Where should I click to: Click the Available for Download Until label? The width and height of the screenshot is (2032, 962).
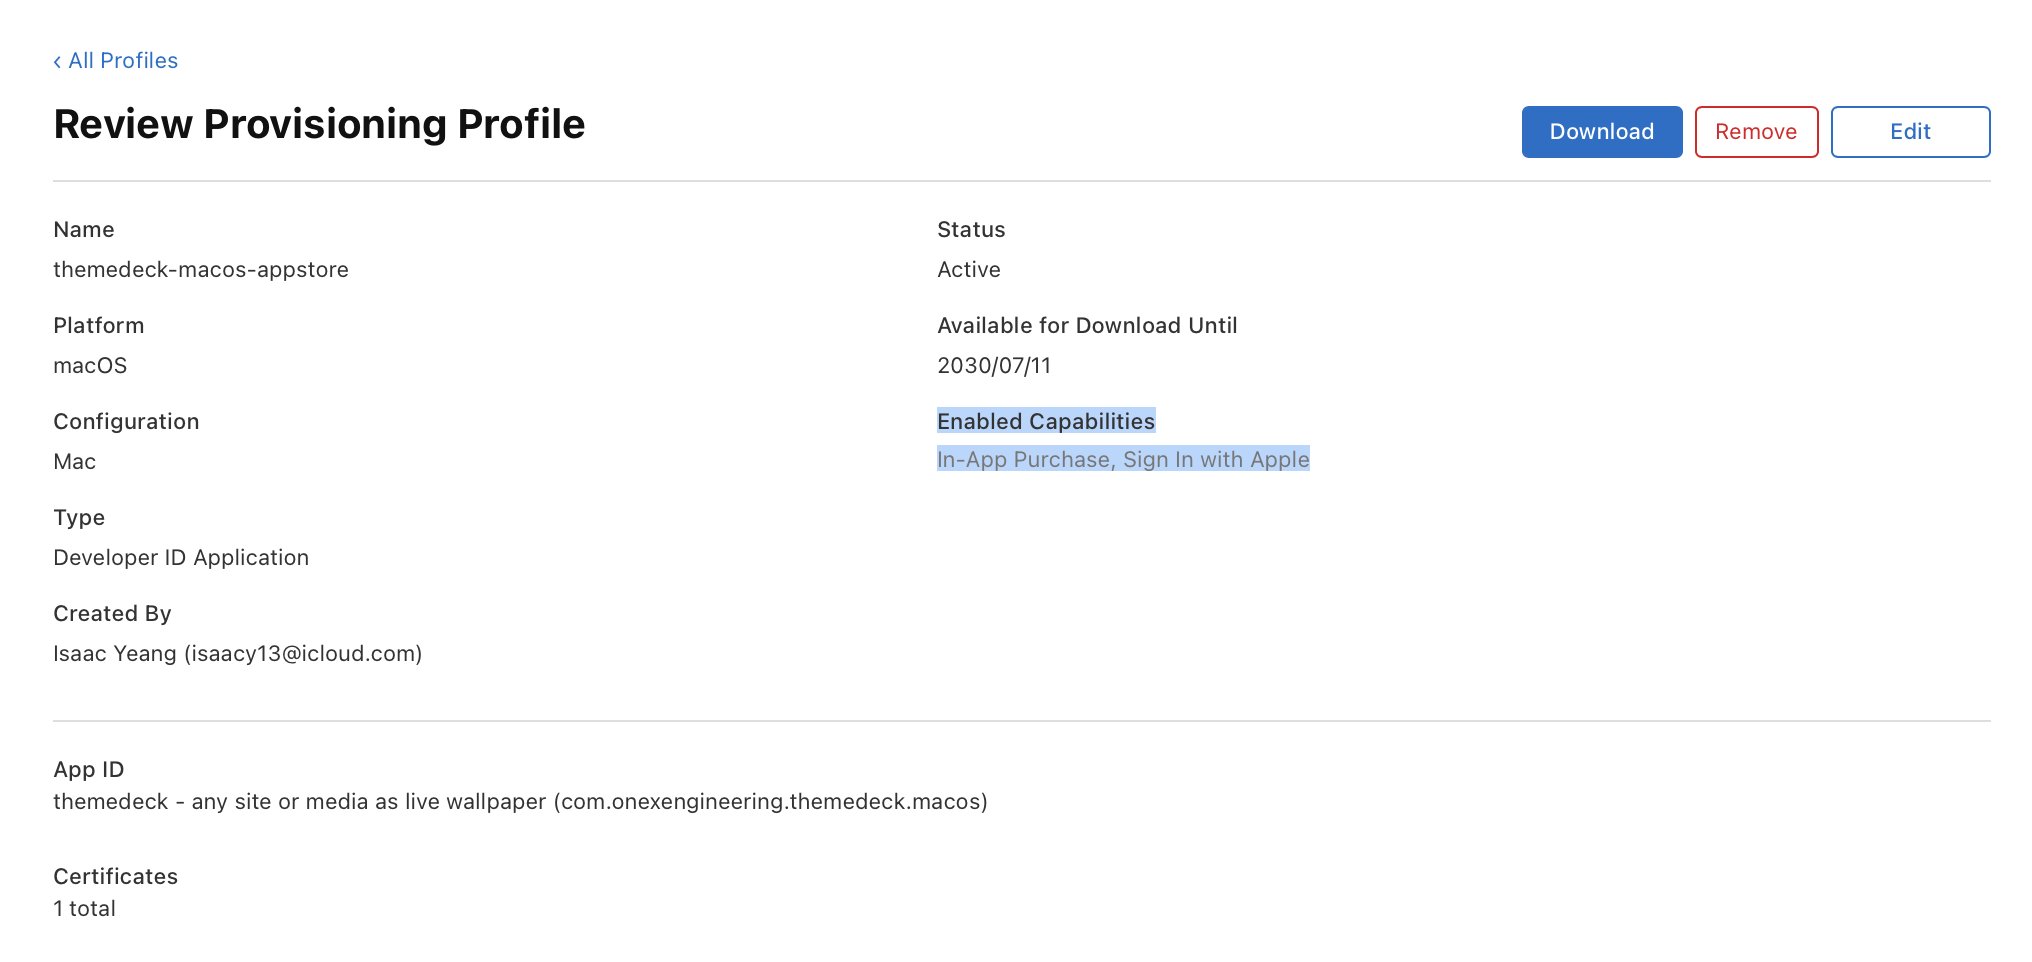(x=1087, y=326)
